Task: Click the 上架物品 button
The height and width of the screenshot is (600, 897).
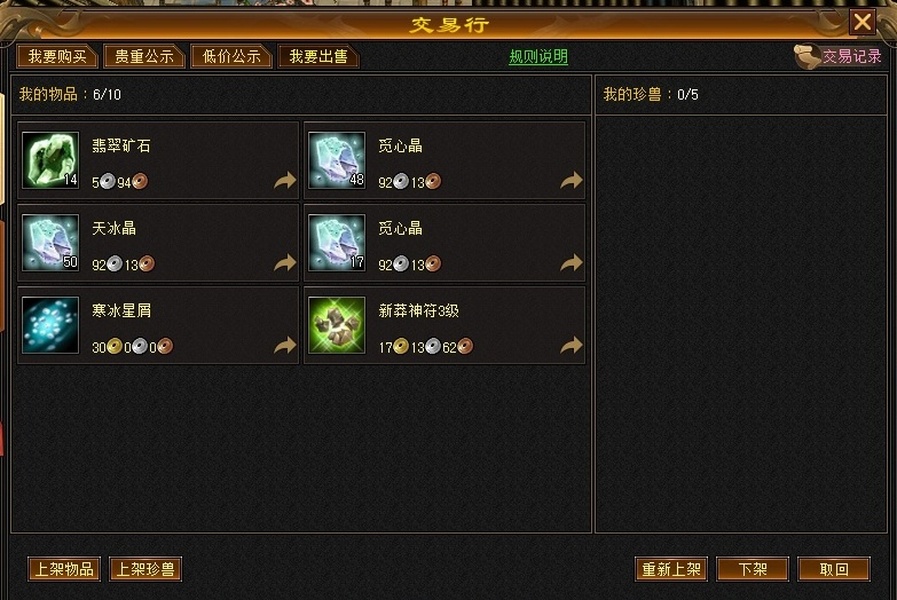Action: click(x=64, y=569)
